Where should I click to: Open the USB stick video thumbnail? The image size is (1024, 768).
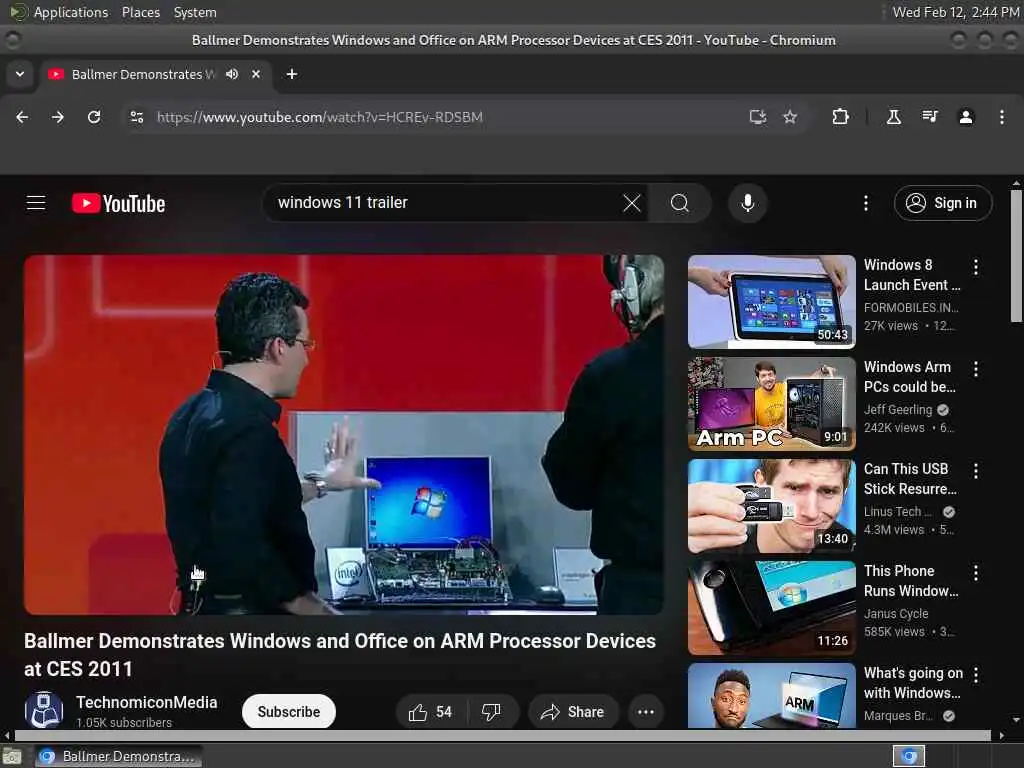(772, 506)
